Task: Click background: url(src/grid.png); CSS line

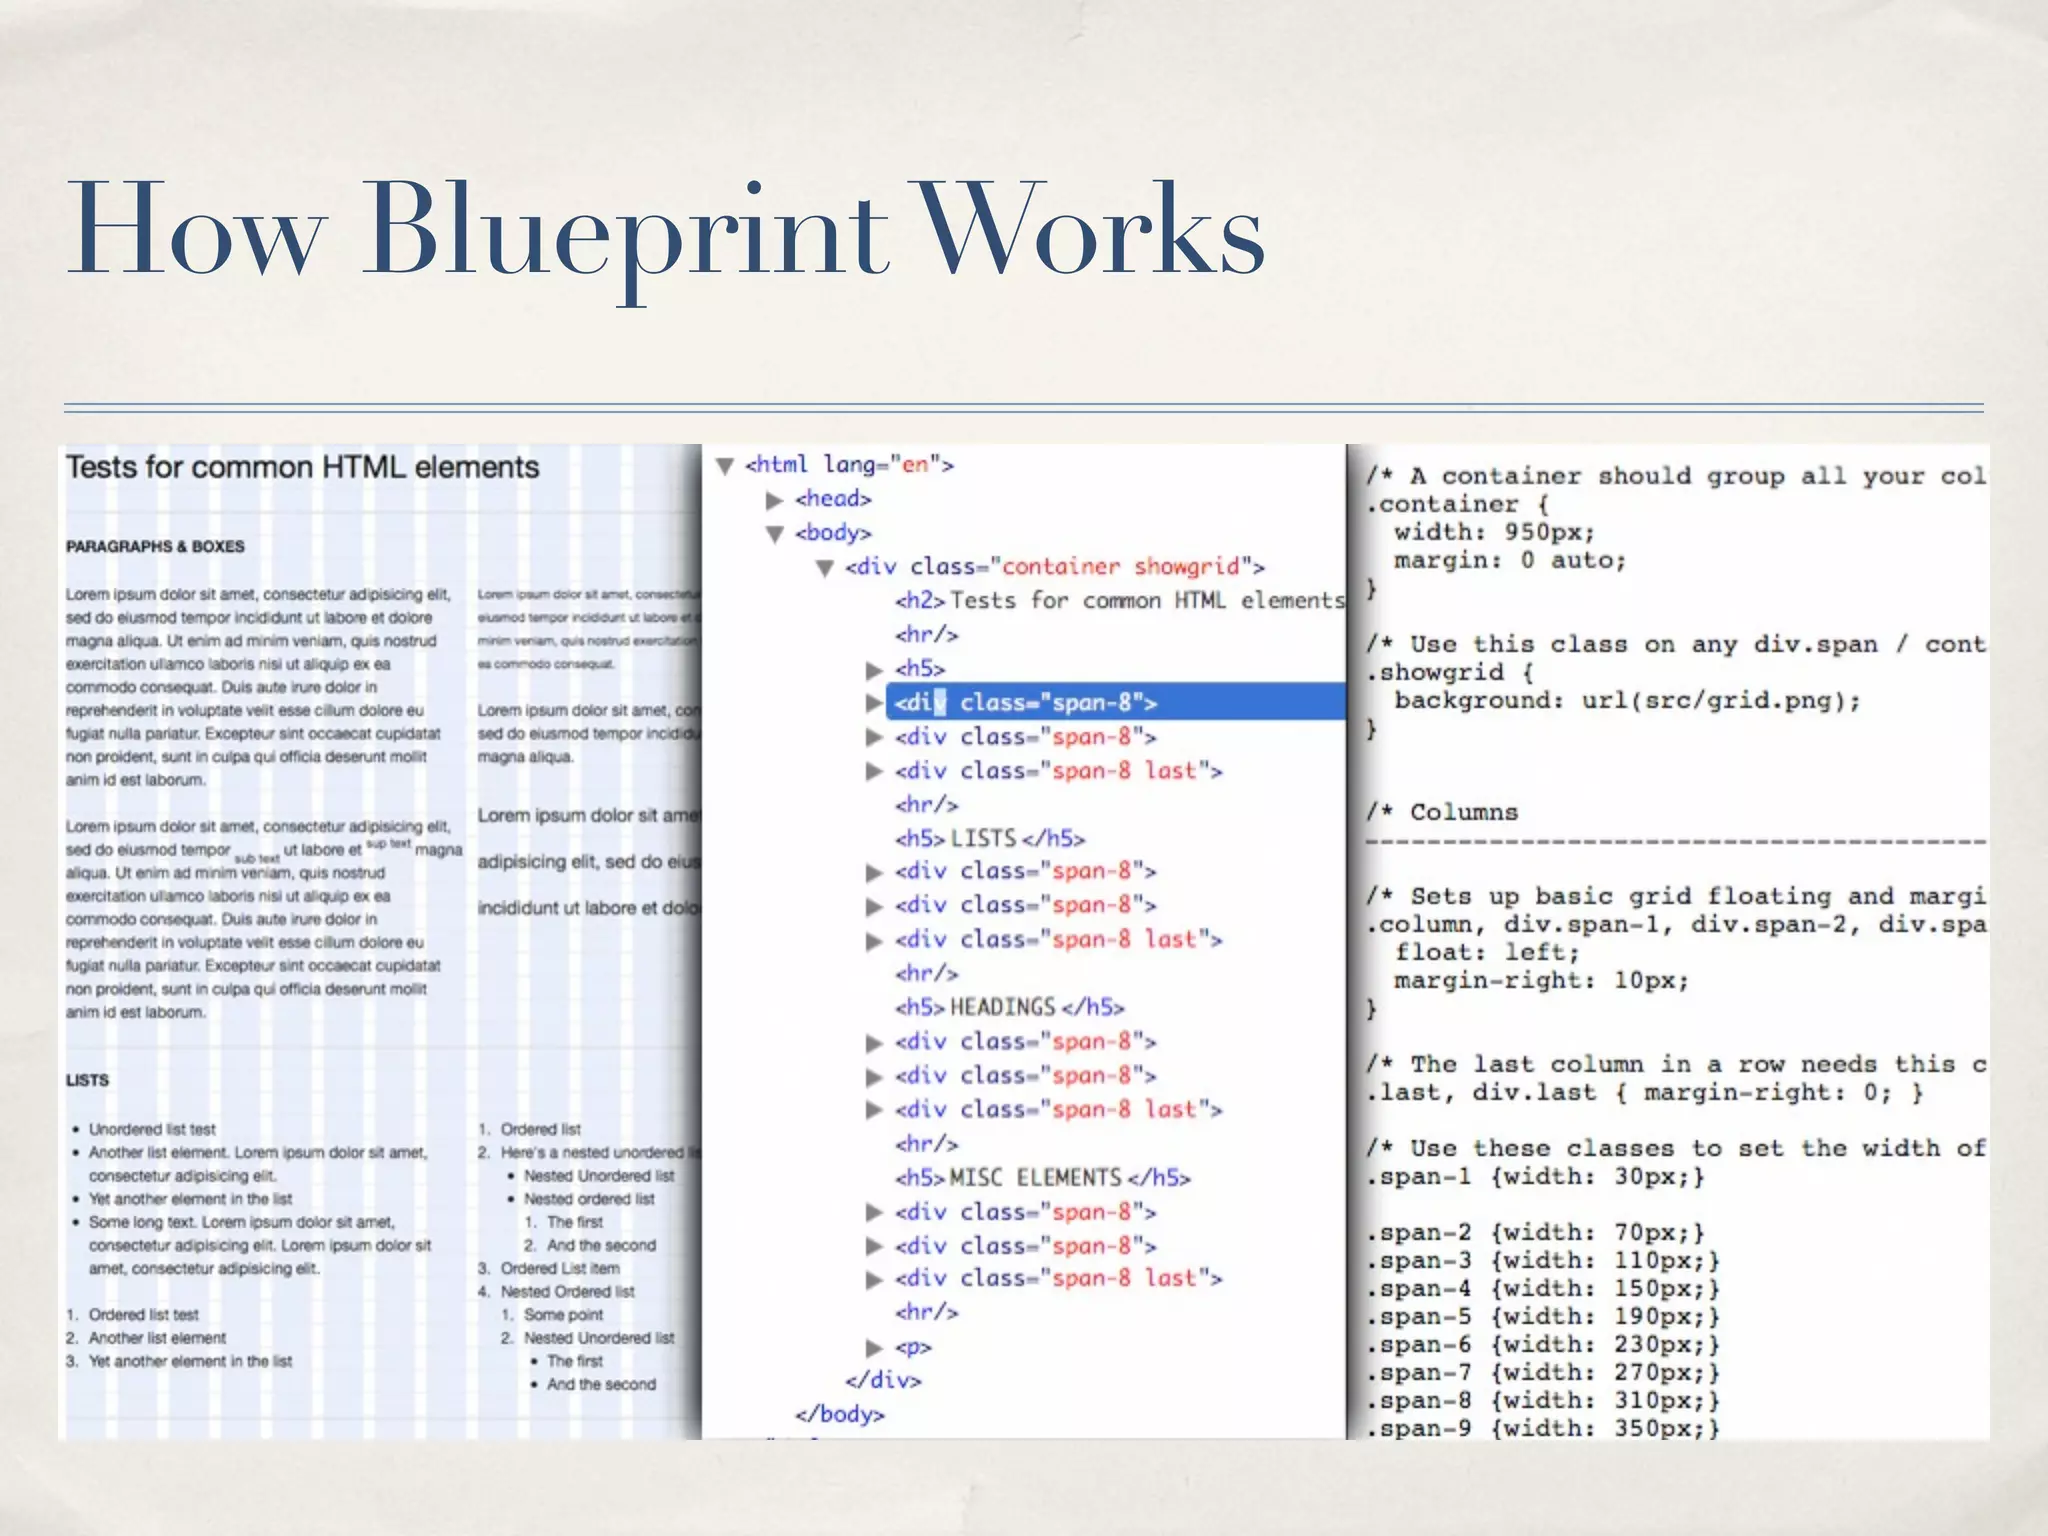Action: coord(1628,700)
